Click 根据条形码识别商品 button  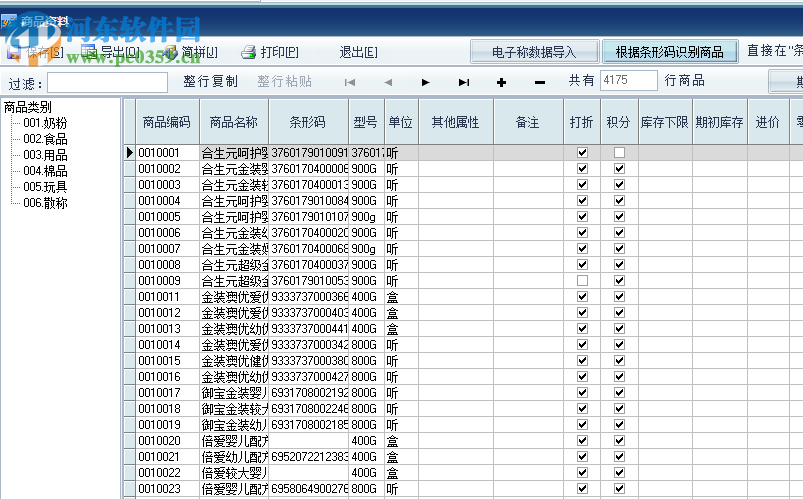coord(670,52)
